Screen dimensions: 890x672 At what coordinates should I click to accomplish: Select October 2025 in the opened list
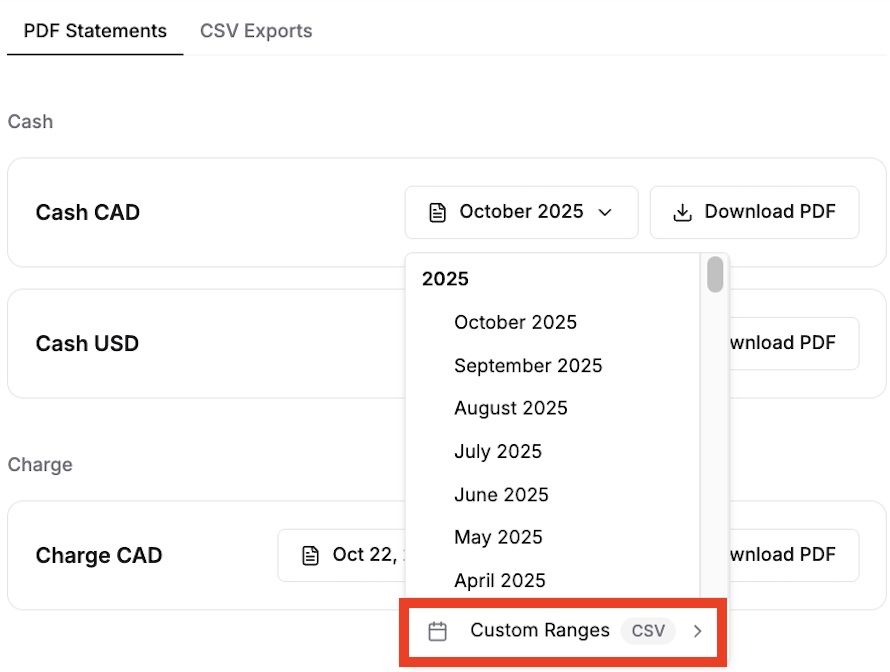coord(515,322)
